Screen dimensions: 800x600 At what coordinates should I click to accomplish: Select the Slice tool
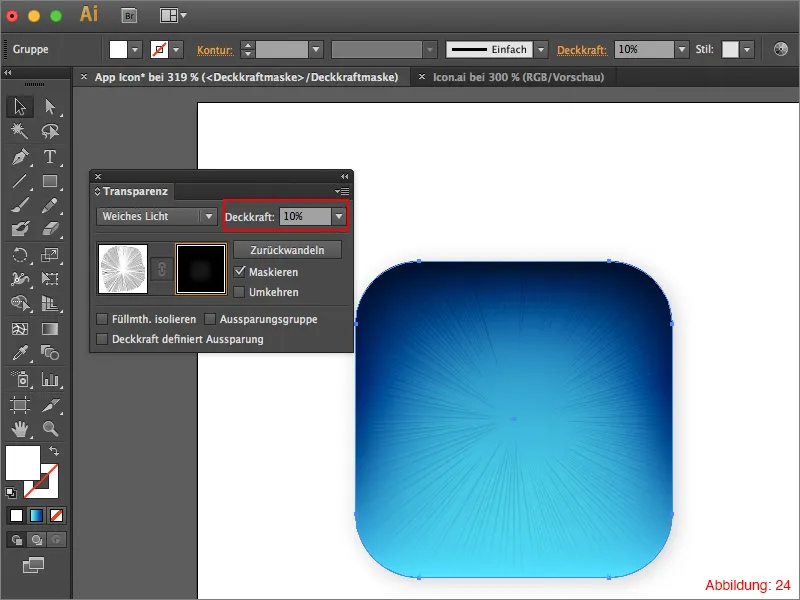[x=49, y=405]
